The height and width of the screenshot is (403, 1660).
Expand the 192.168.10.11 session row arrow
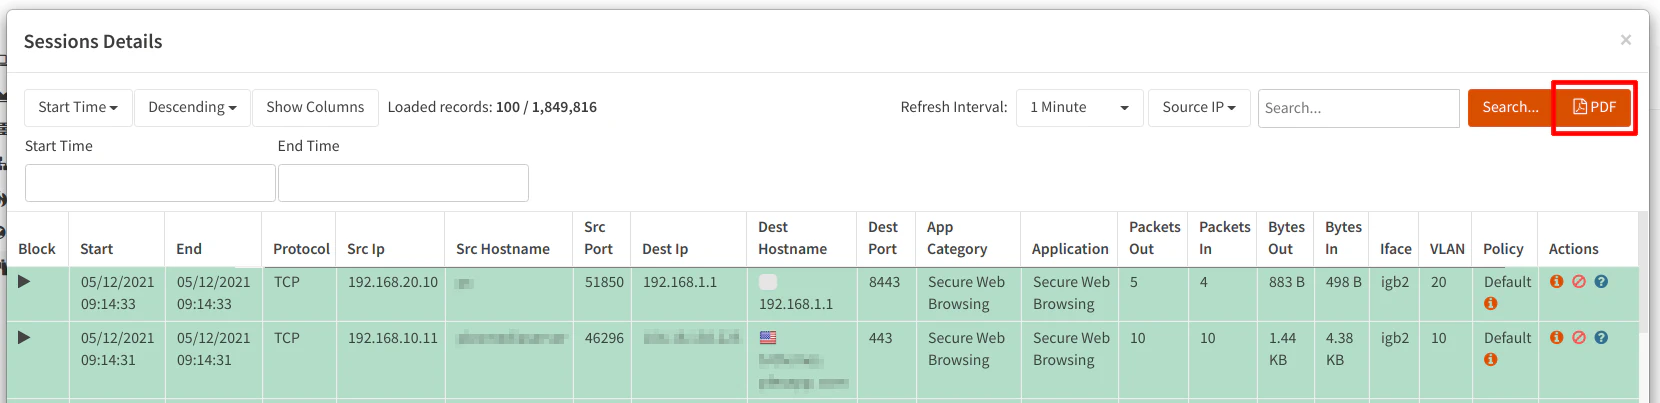(x=24, y=338)
